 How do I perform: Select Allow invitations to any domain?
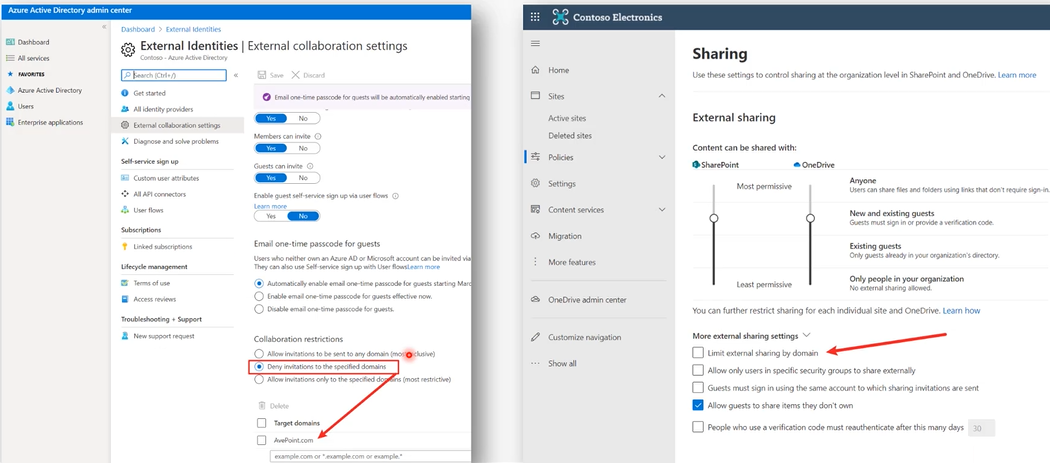[259, 353]
